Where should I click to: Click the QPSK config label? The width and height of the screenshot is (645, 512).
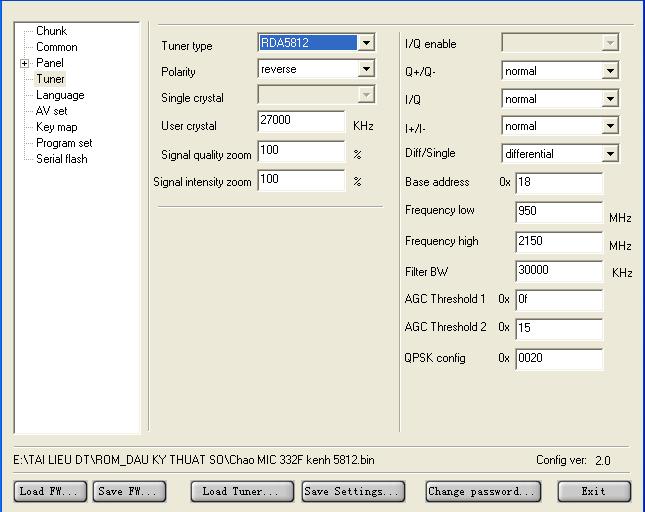tap(435, 358)
